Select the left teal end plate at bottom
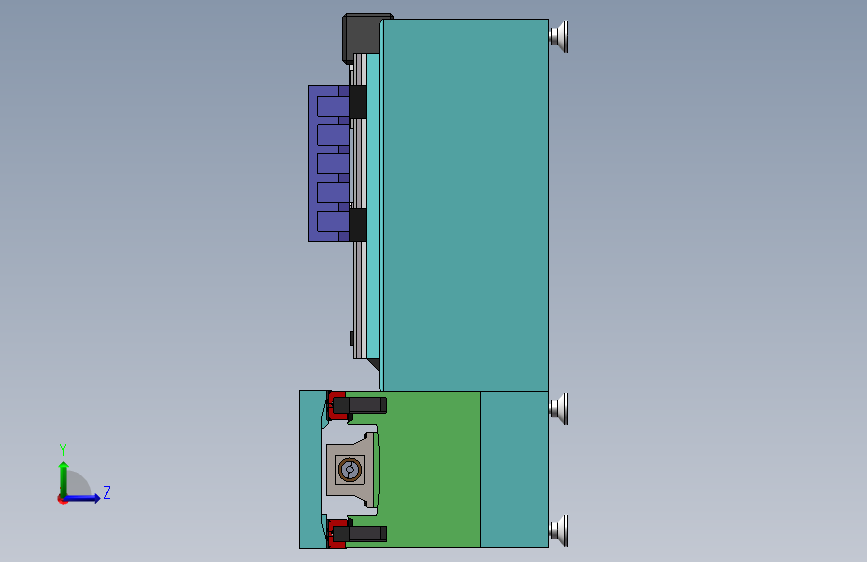867x562 pixels. coord(311,469)
